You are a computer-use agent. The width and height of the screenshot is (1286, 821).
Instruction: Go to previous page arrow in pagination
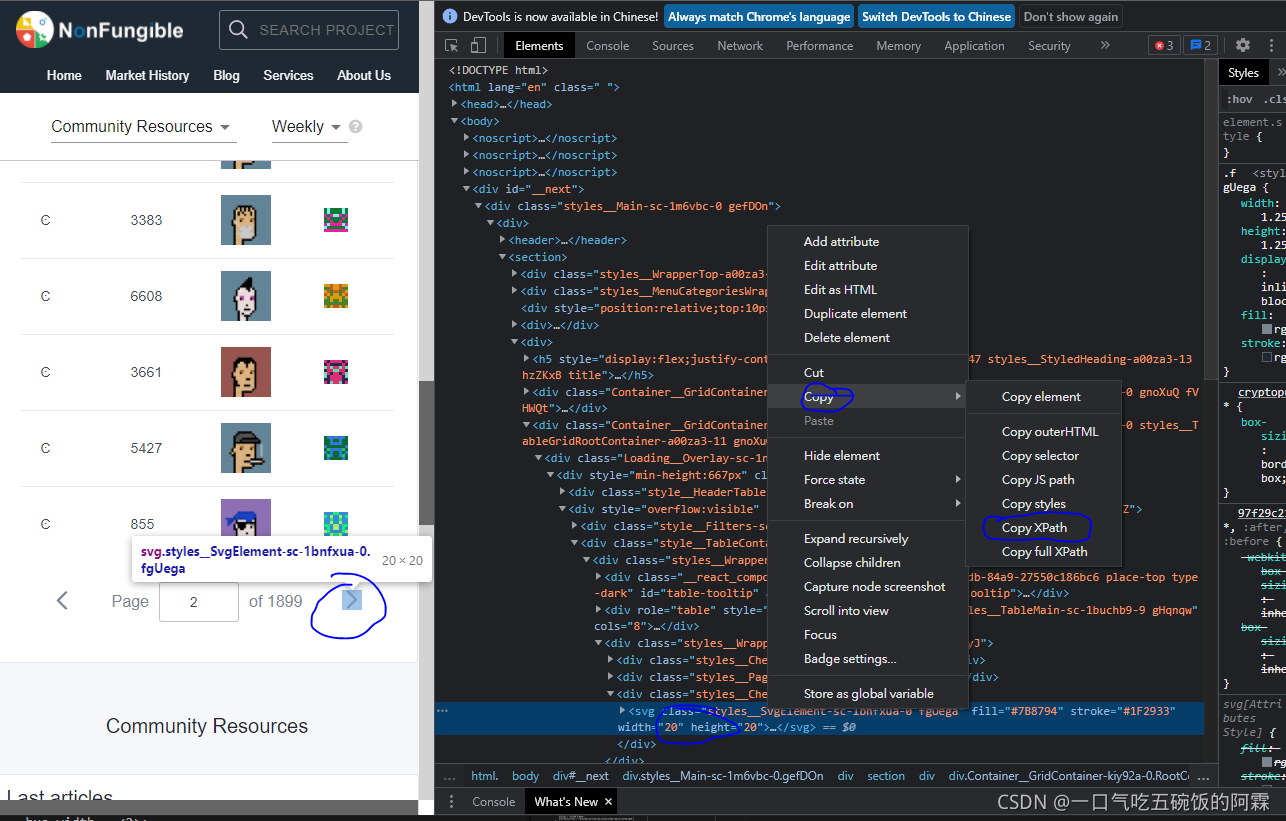pyautogui.click(x=62, y=601)
